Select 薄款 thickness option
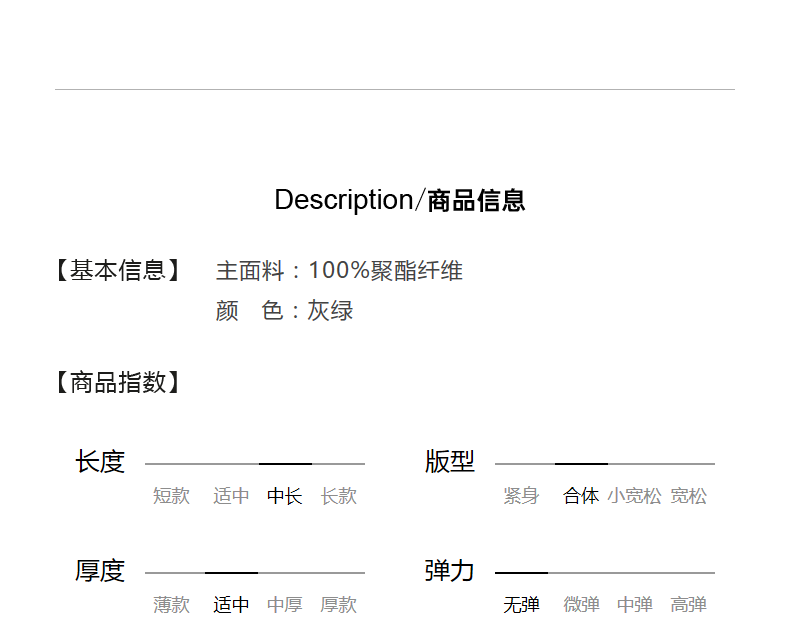Viewport: 790px width, 634px height. coord(171,605)
